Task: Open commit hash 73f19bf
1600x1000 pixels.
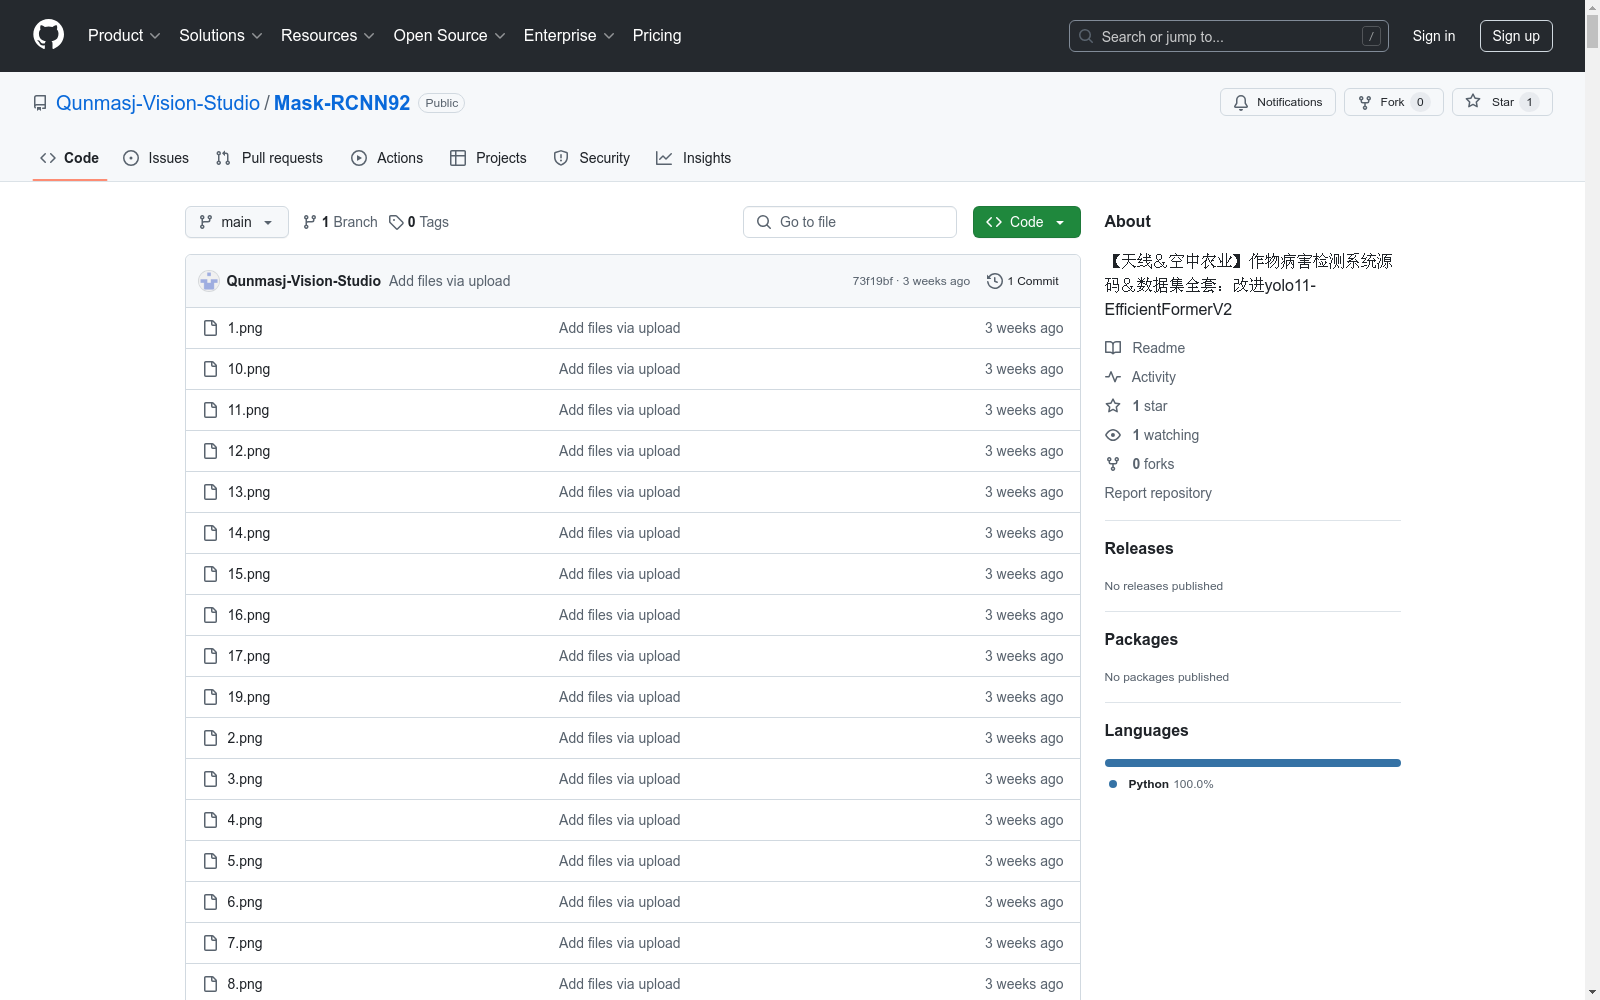Action: point(872,281)
